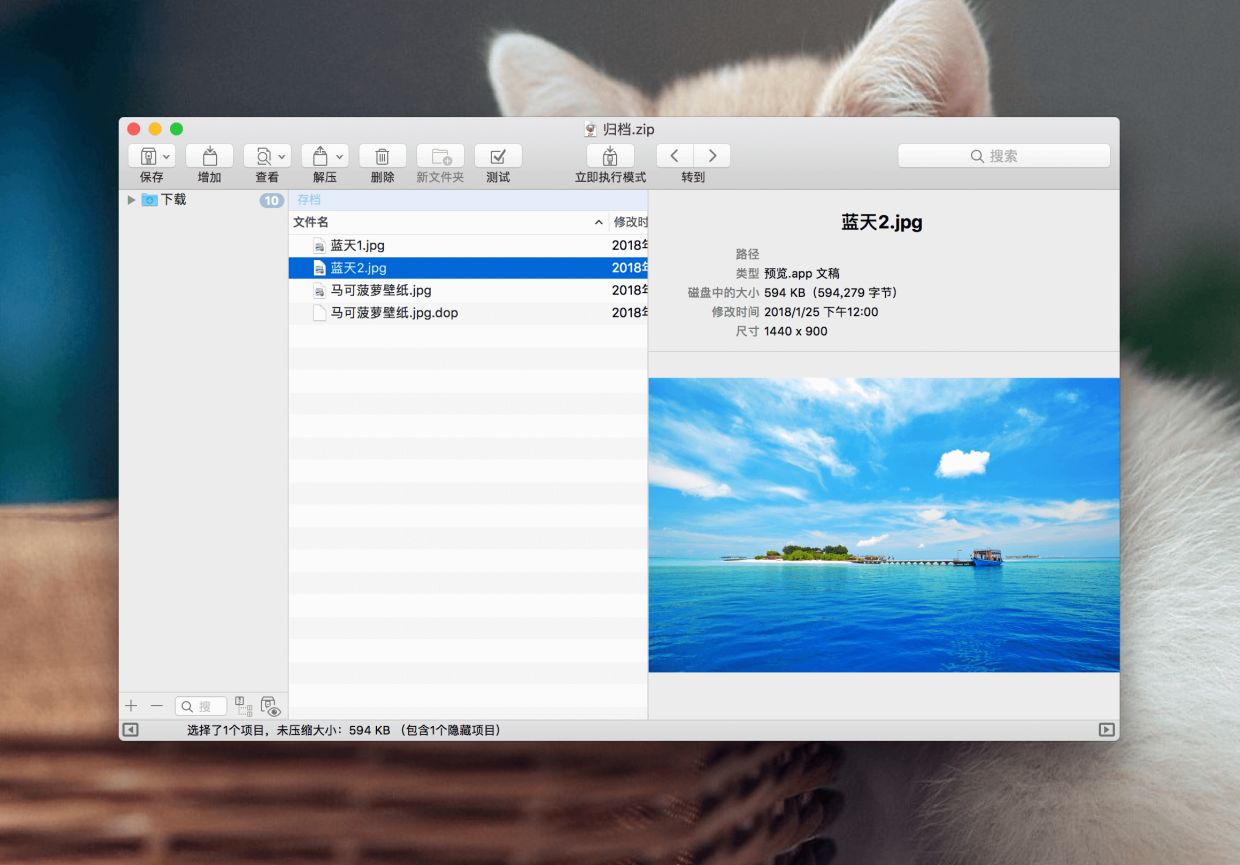
Task: Click the preview title 蓝天2.jpg
Action: pyautogui.click(x=882, y=222)
